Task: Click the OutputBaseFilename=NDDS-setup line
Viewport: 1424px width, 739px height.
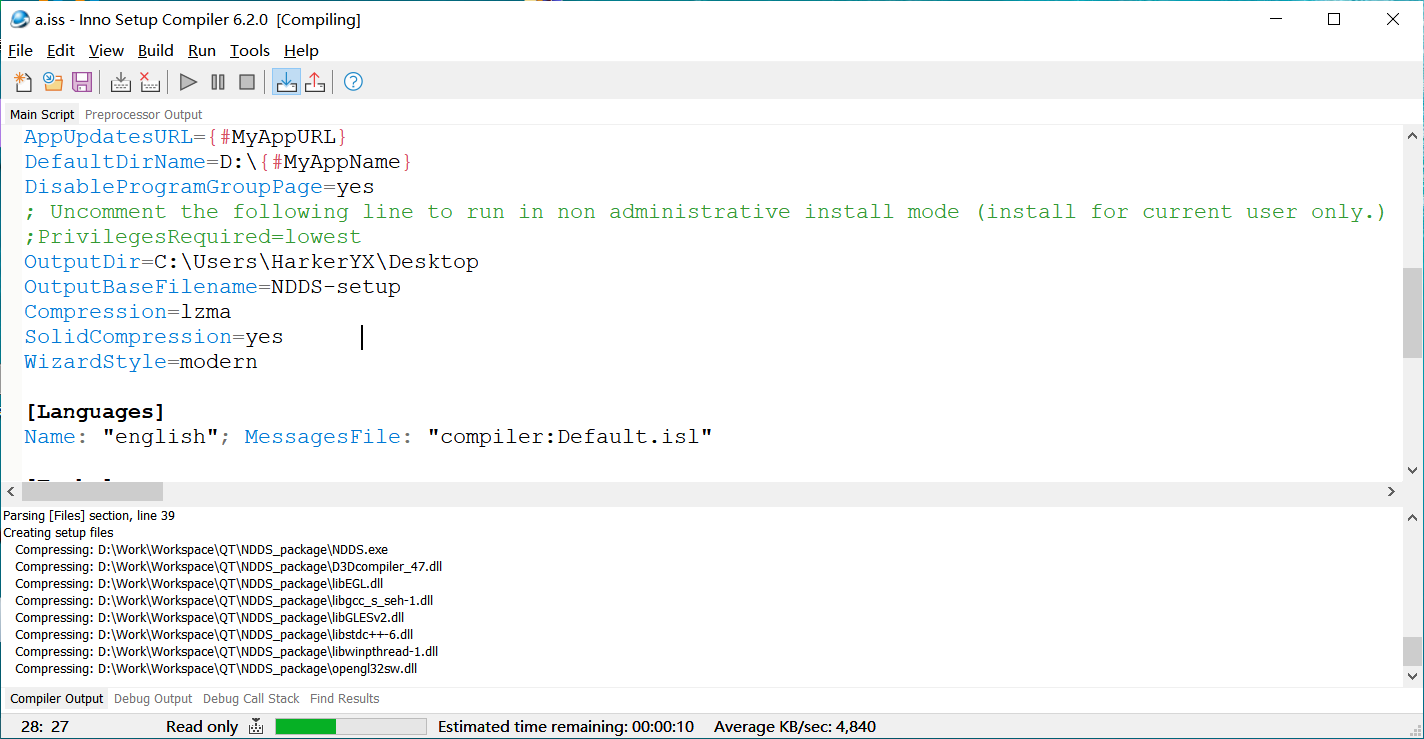Action: coord(212,287)
